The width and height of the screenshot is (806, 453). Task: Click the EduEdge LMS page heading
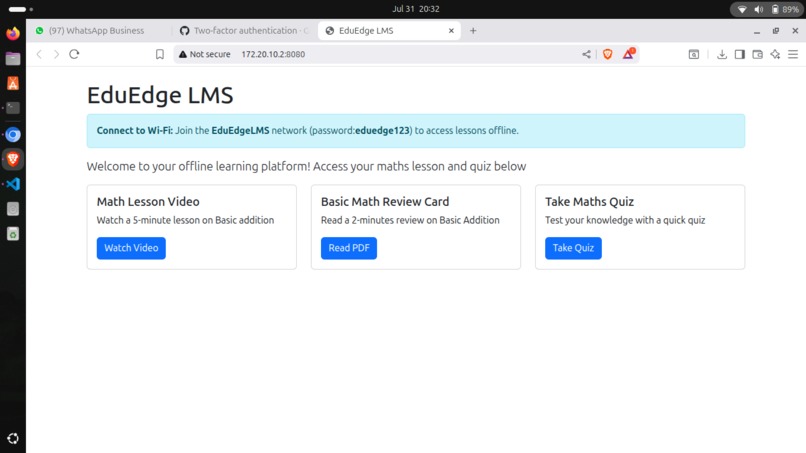click(160, 95)
